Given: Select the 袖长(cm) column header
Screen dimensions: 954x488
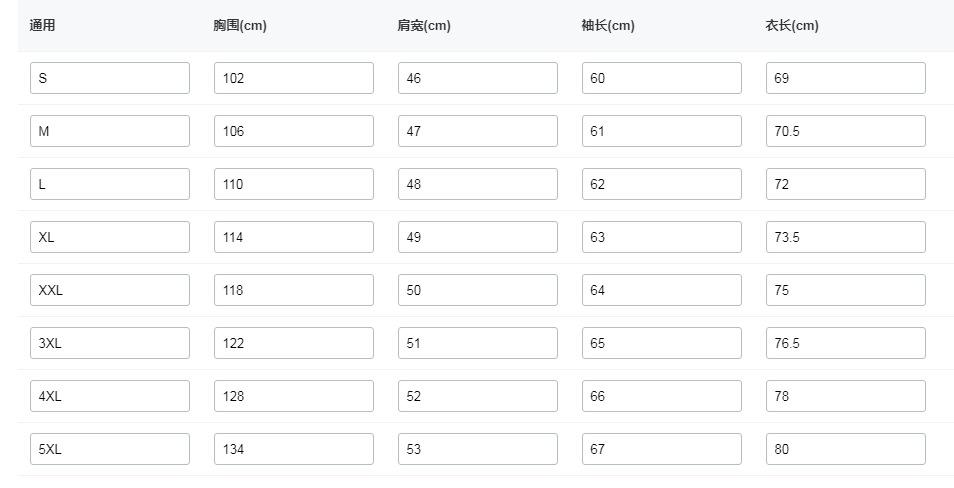Looking at the screenshot, I should coord(608,26).
